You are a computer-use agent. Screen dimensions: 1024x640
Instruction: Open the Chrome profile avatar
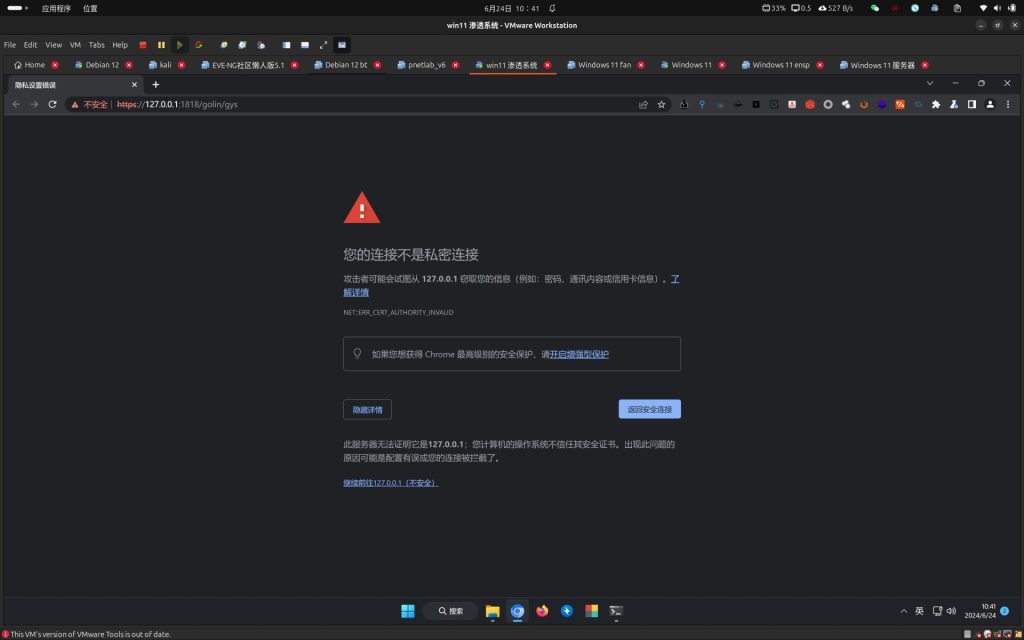point(989,104)
